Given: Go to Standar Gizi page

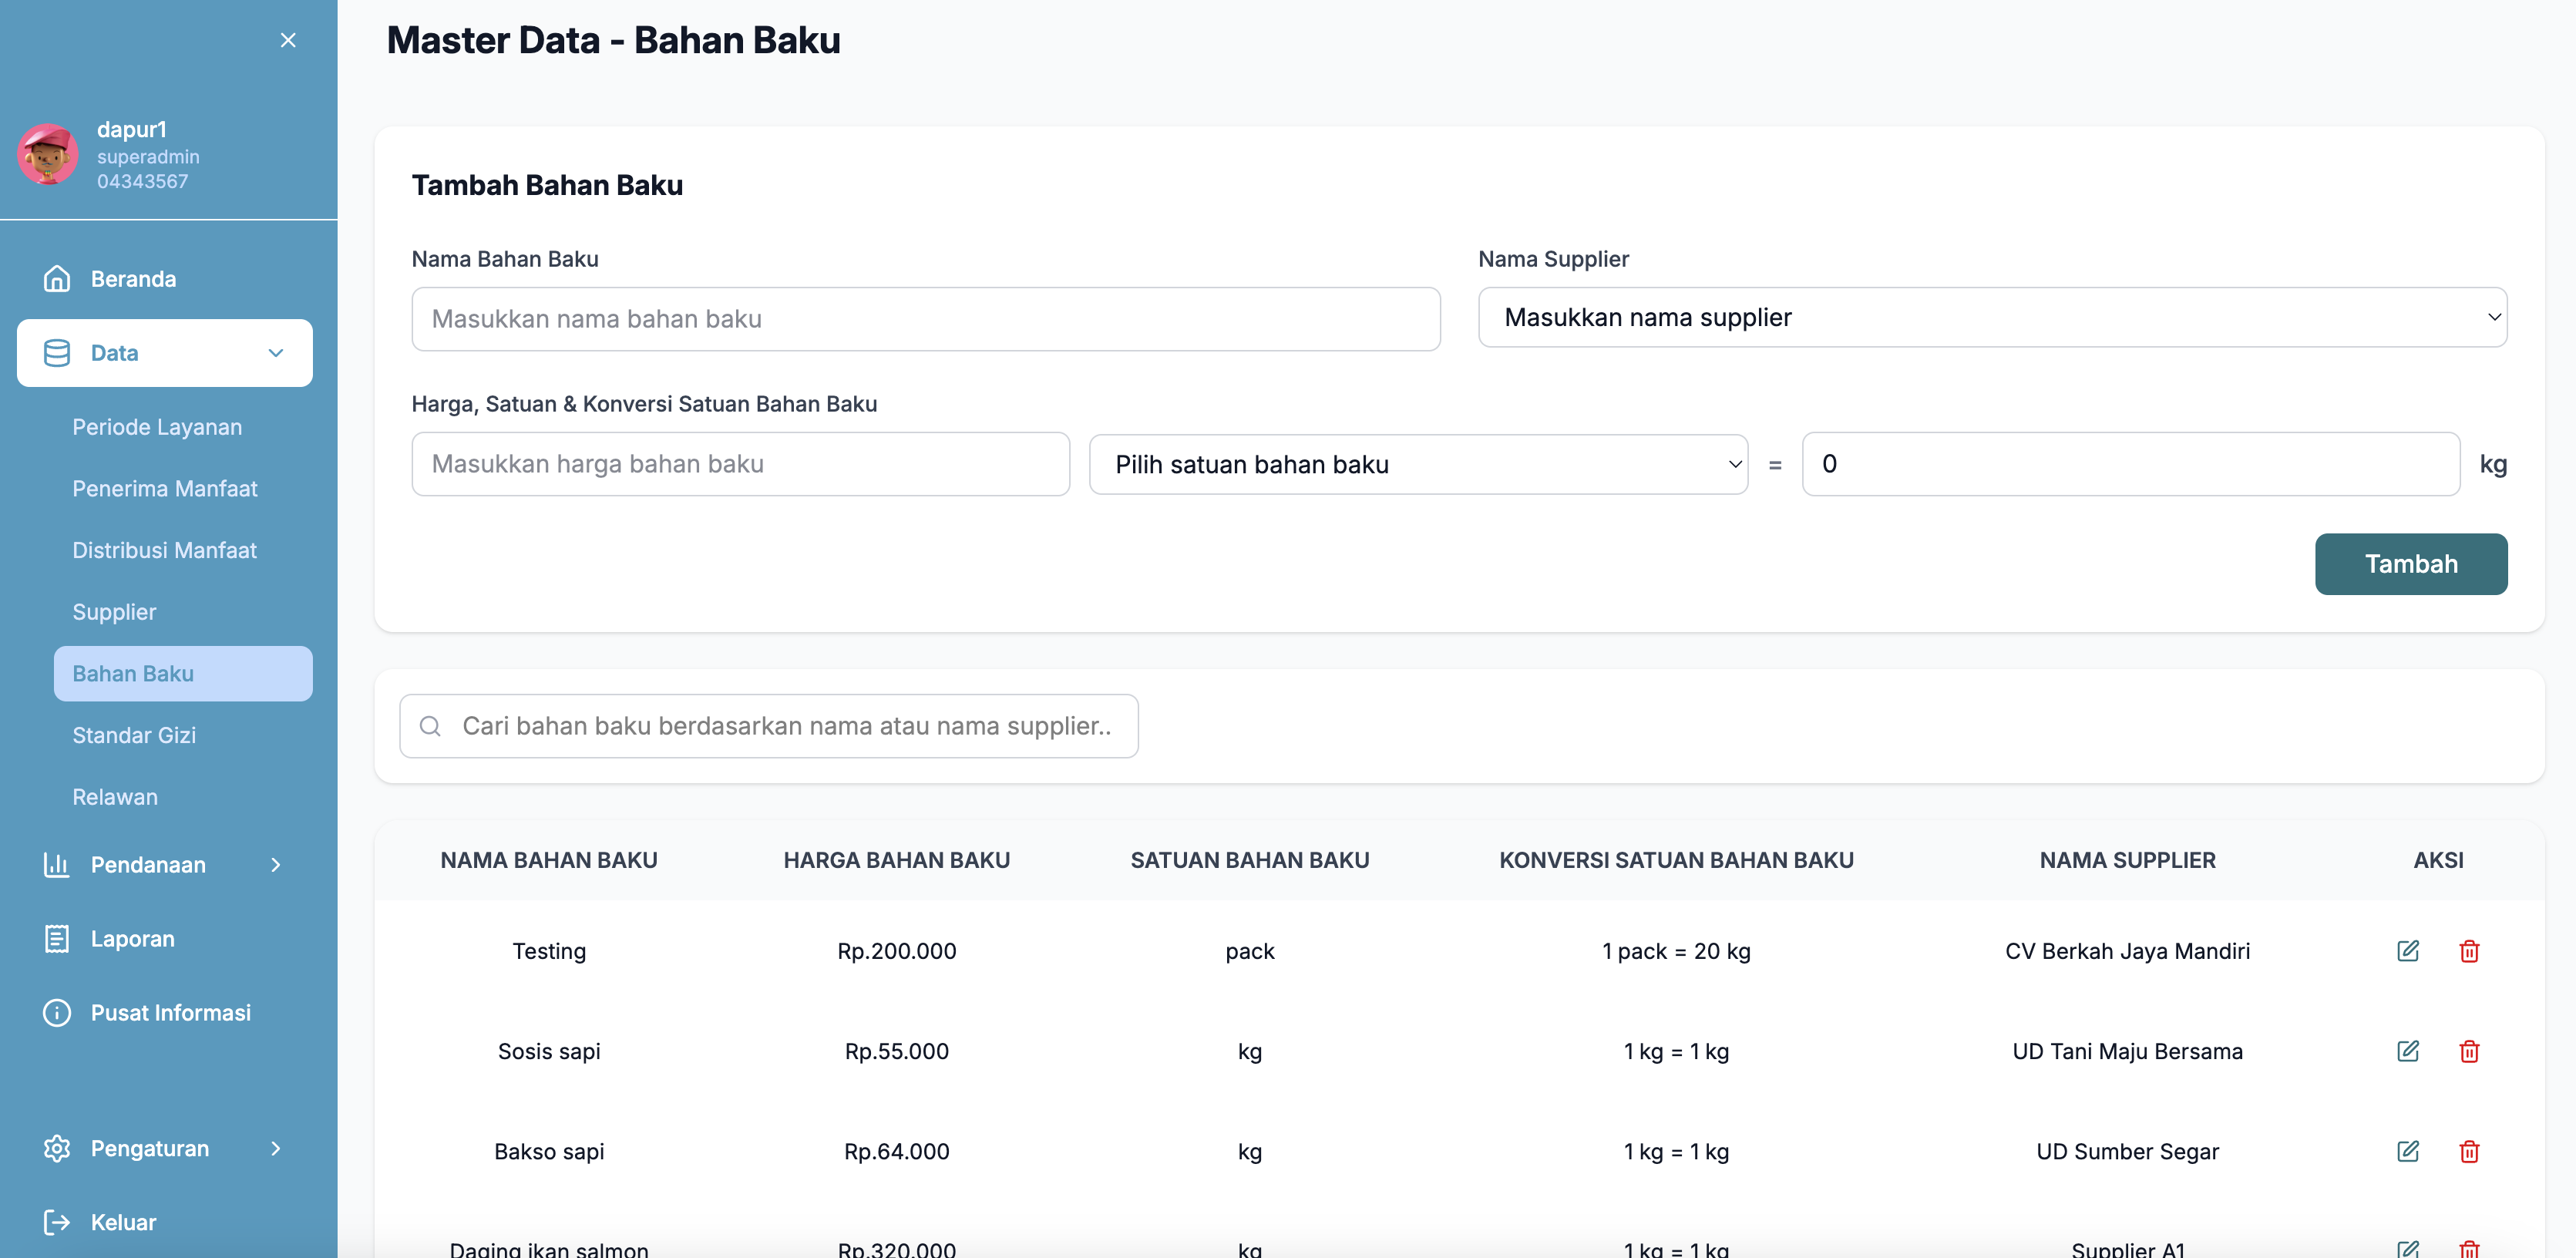Looking at the screenshot, I should pyautogui.click(x=134, y=734).
